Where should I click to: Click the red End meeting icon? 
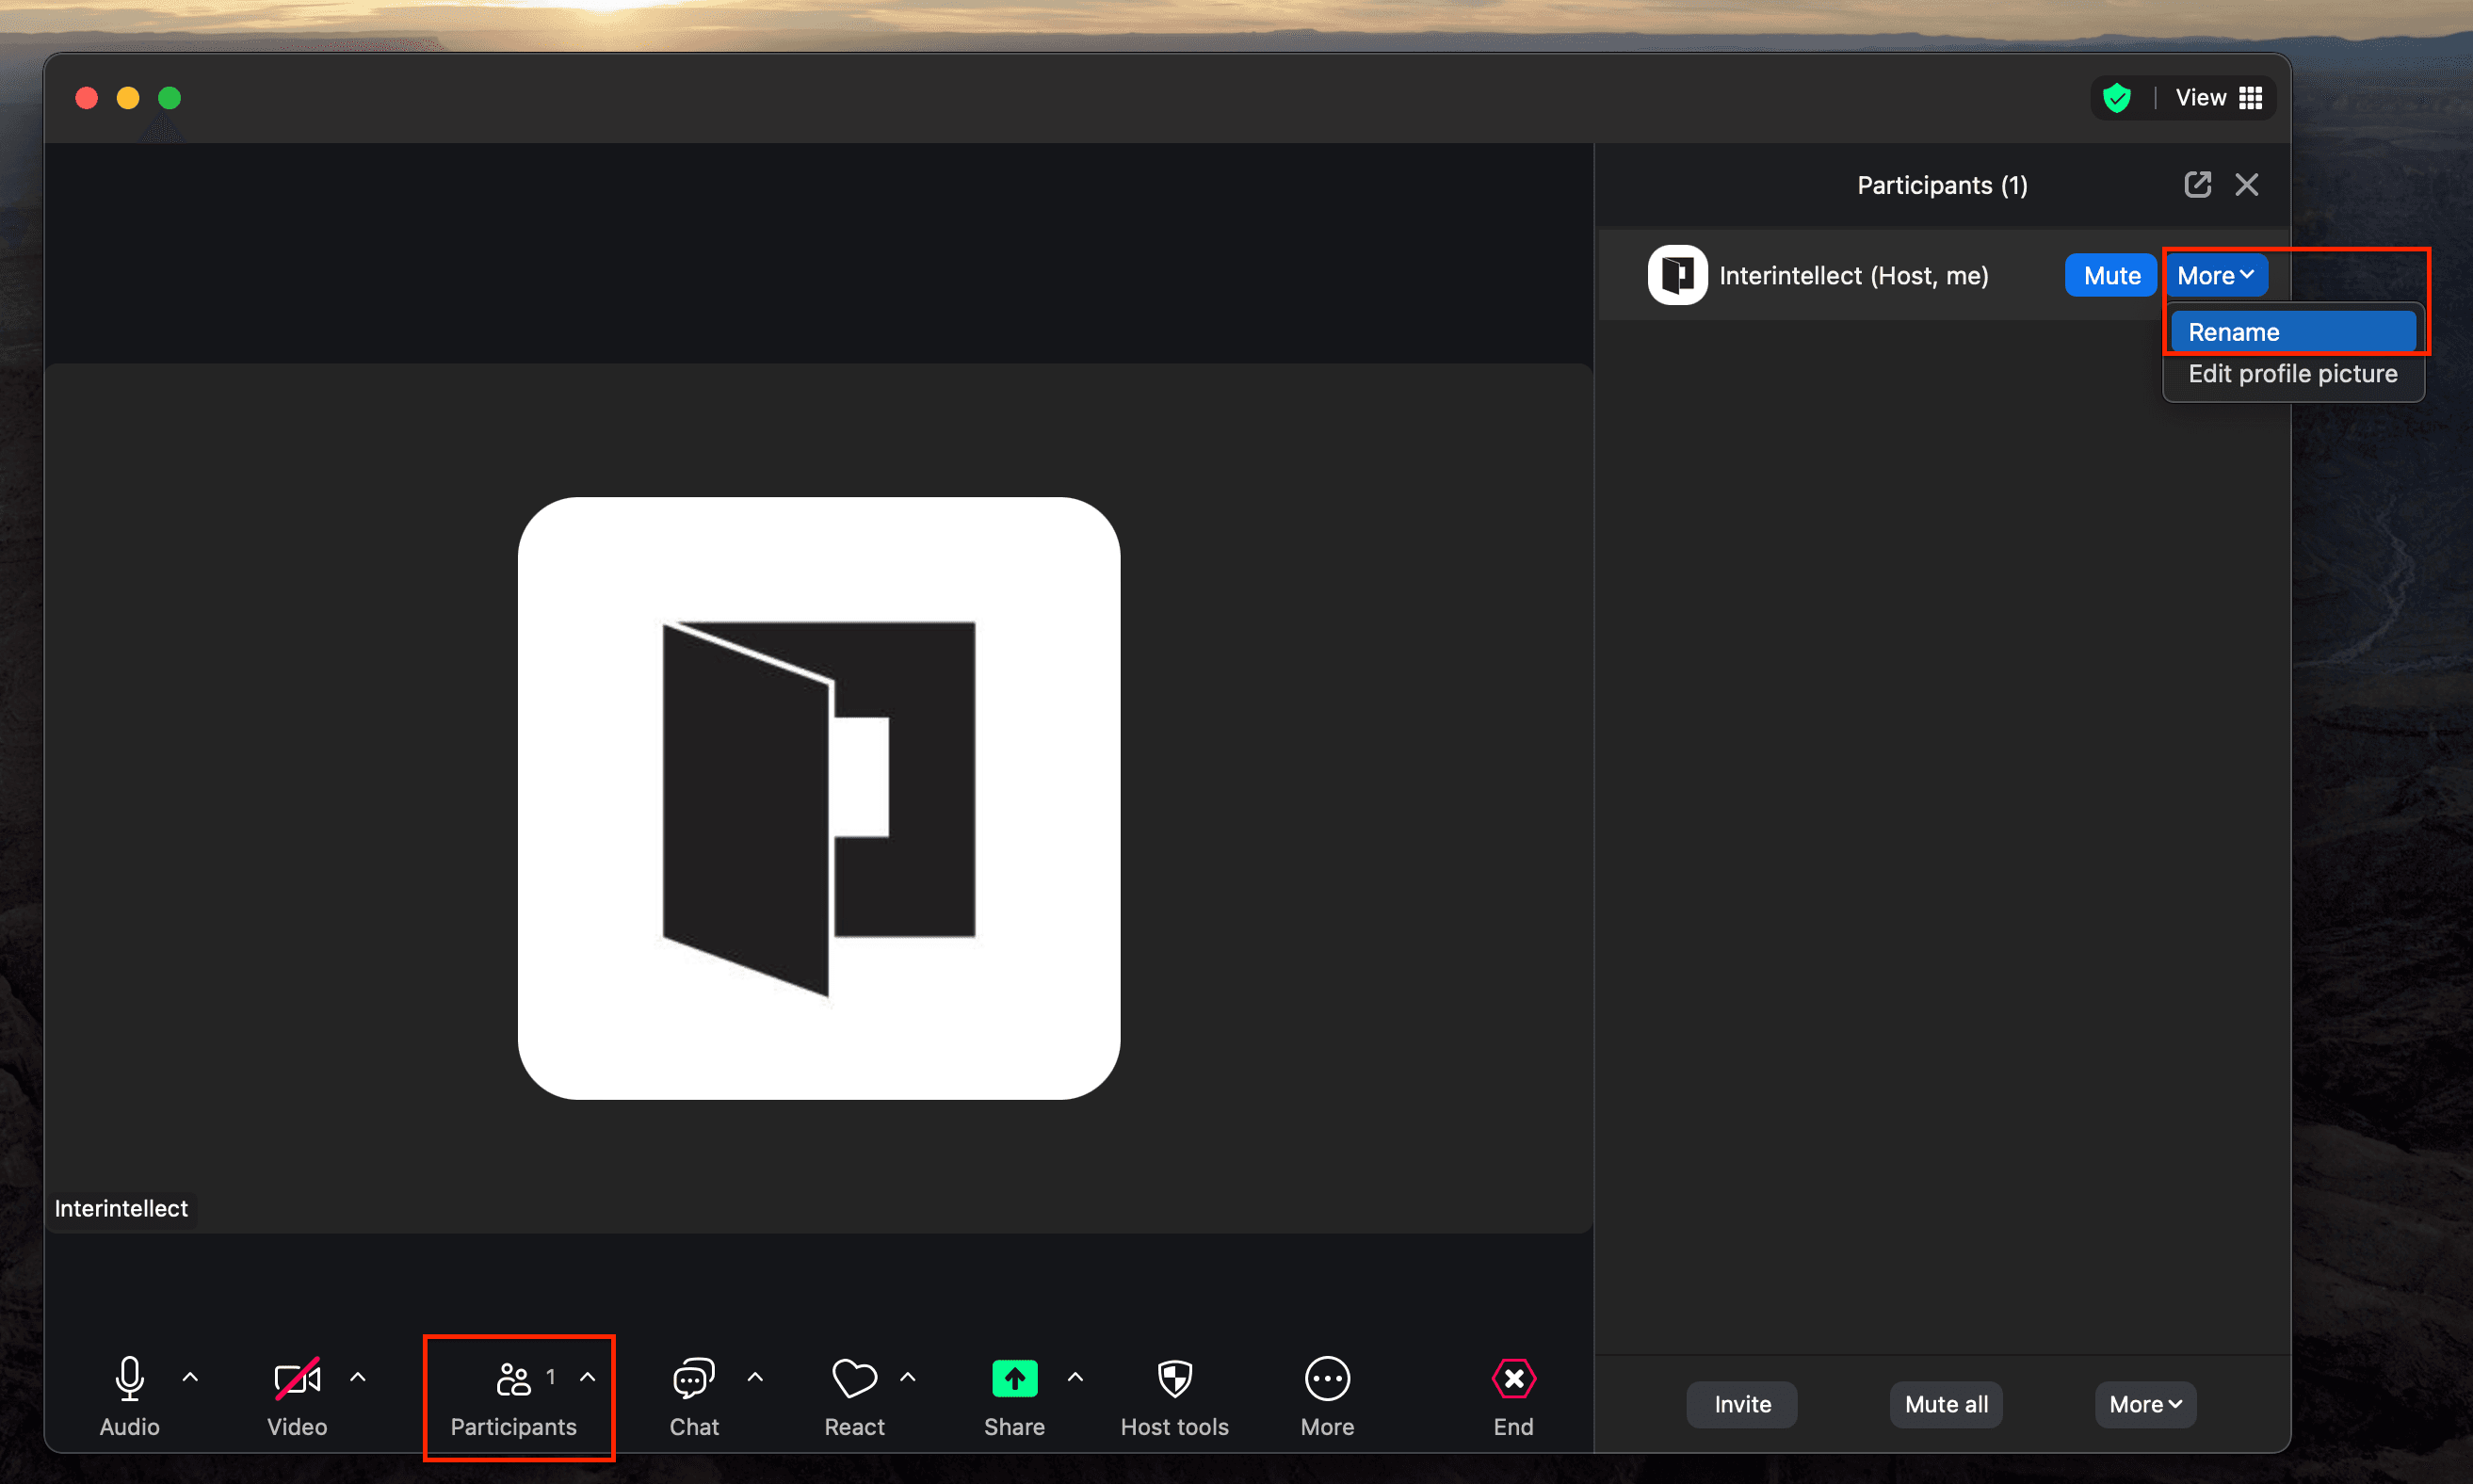coord(1514,1379)
